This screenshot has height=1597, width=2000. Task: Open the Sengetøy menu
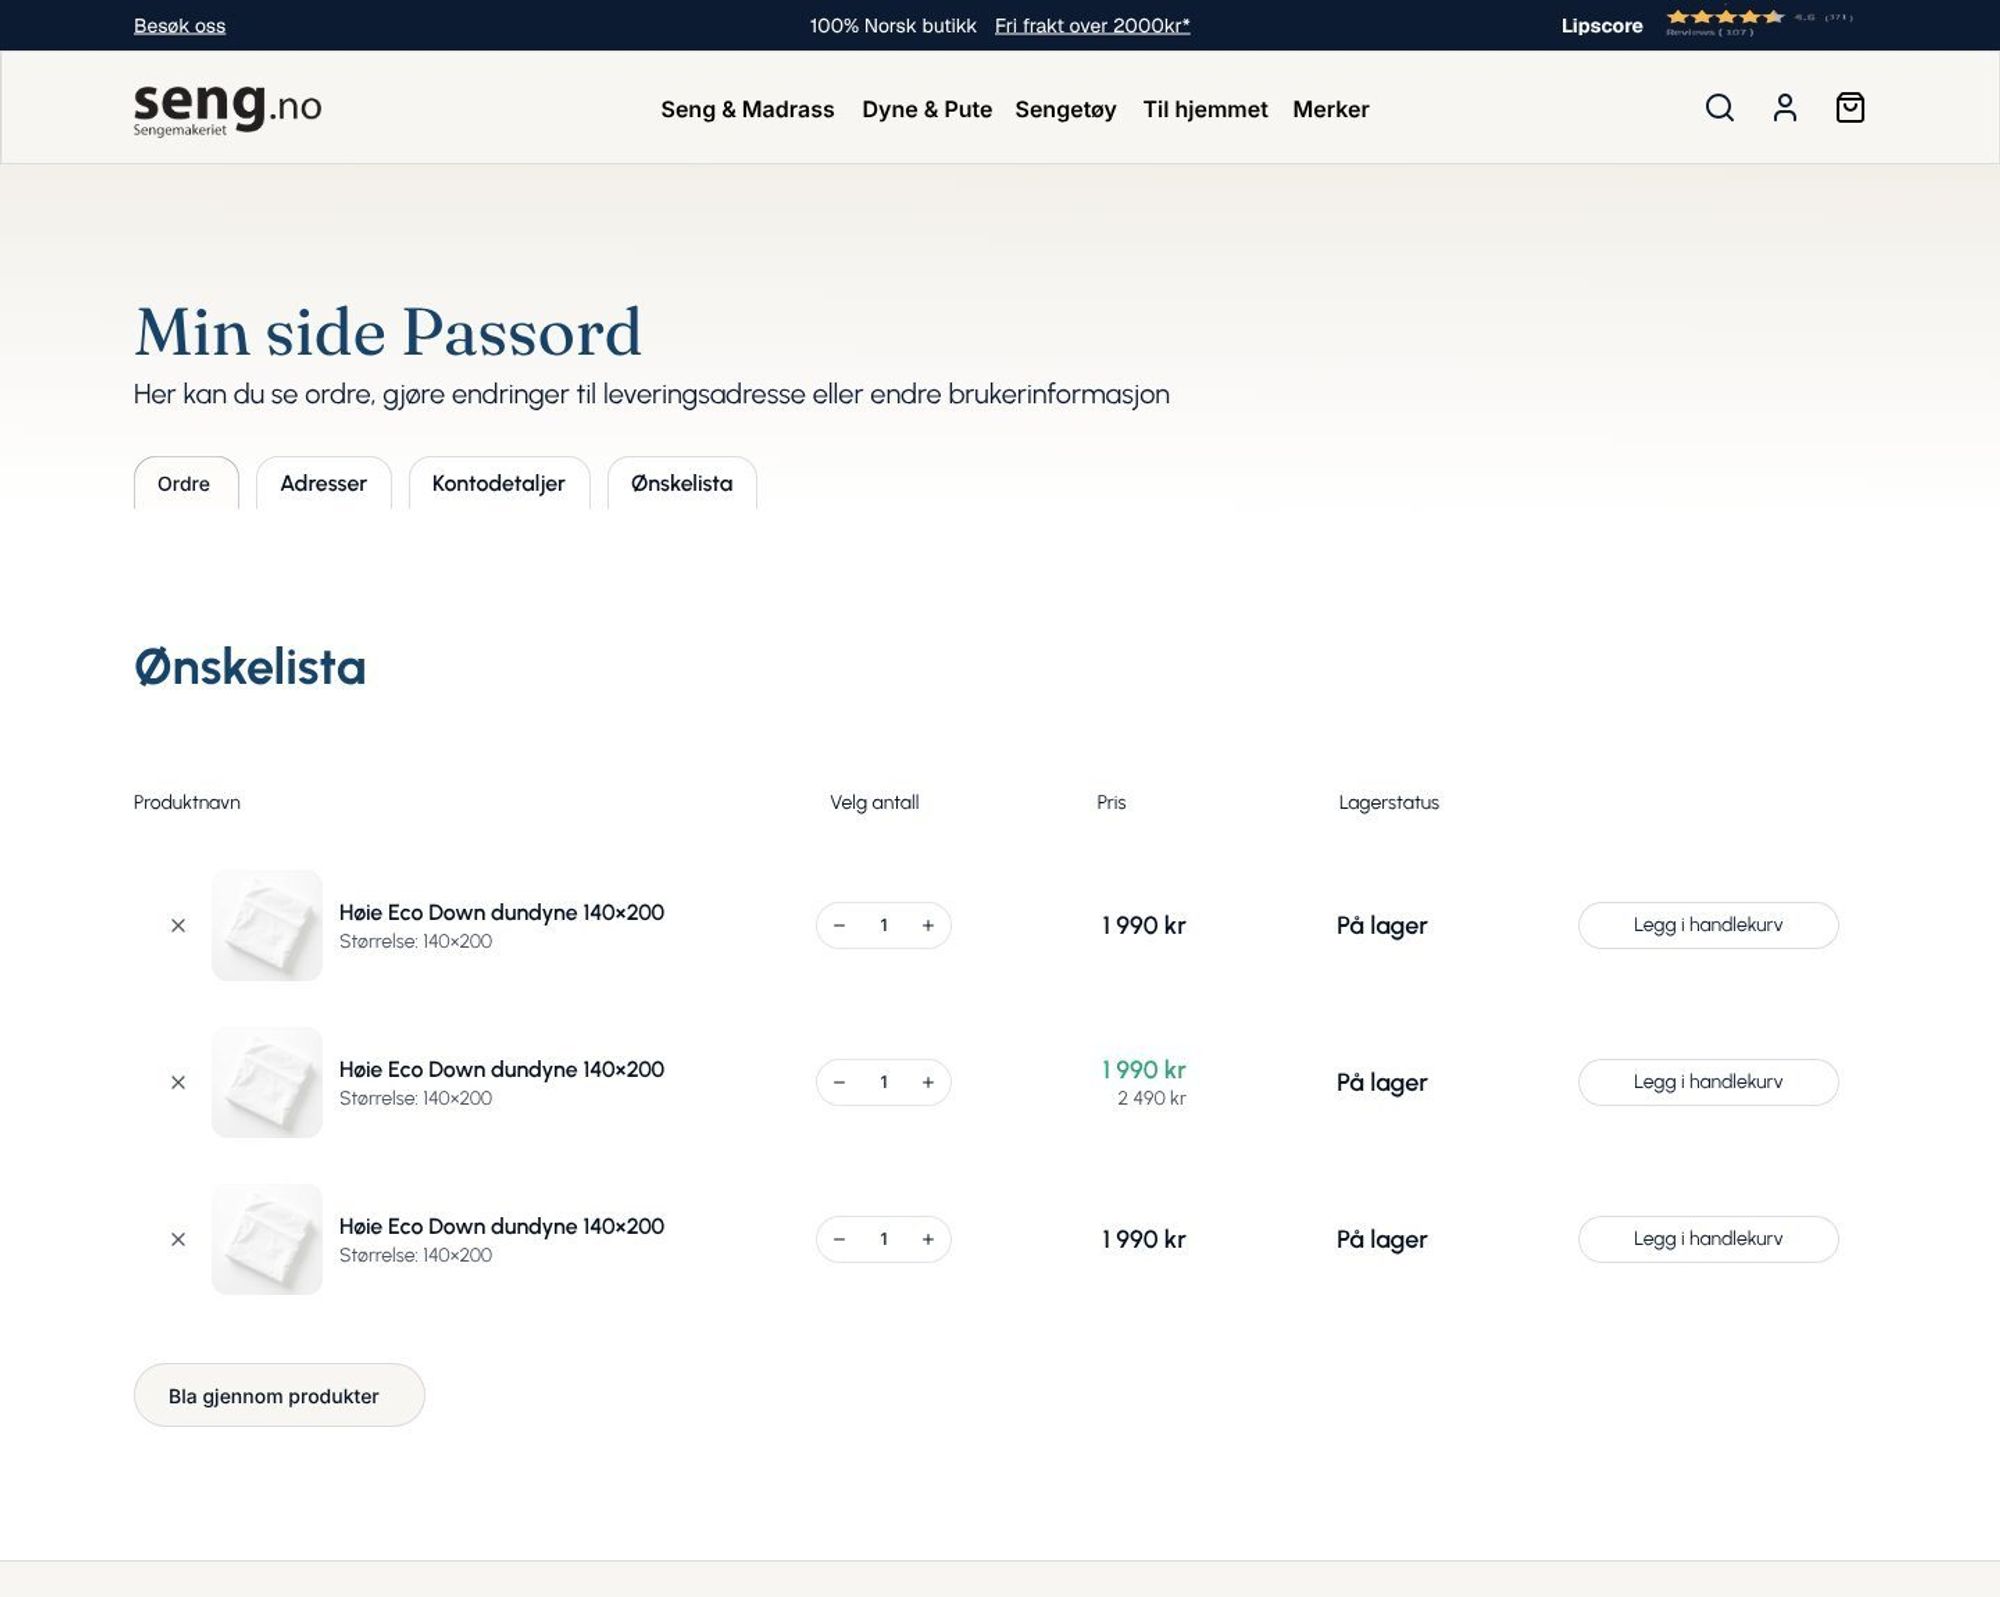1065,109
